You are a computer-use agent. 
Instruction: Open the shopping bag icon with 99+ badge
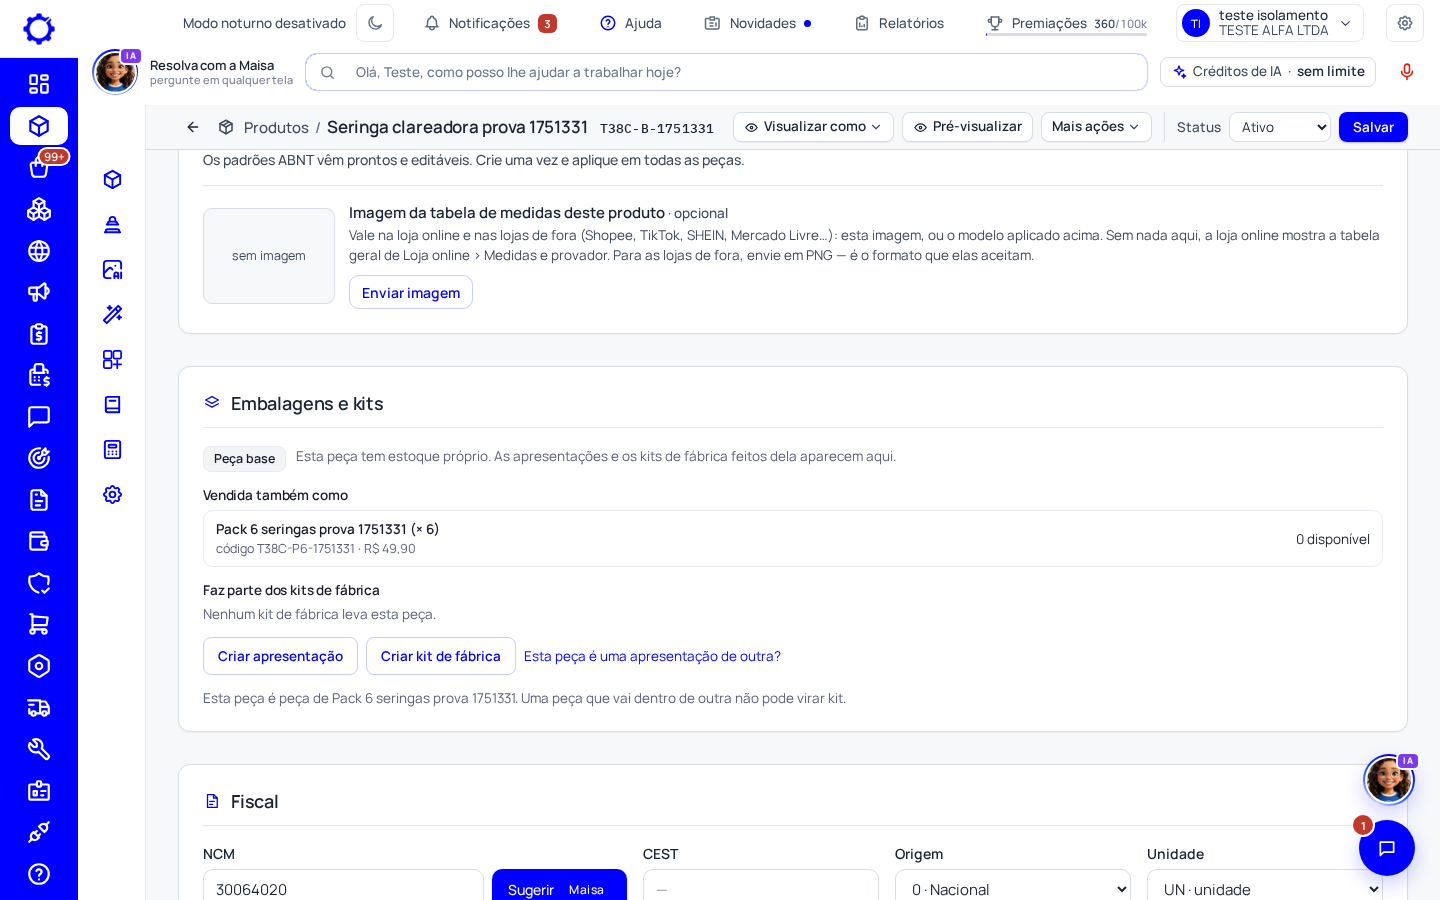coord(39,168)
